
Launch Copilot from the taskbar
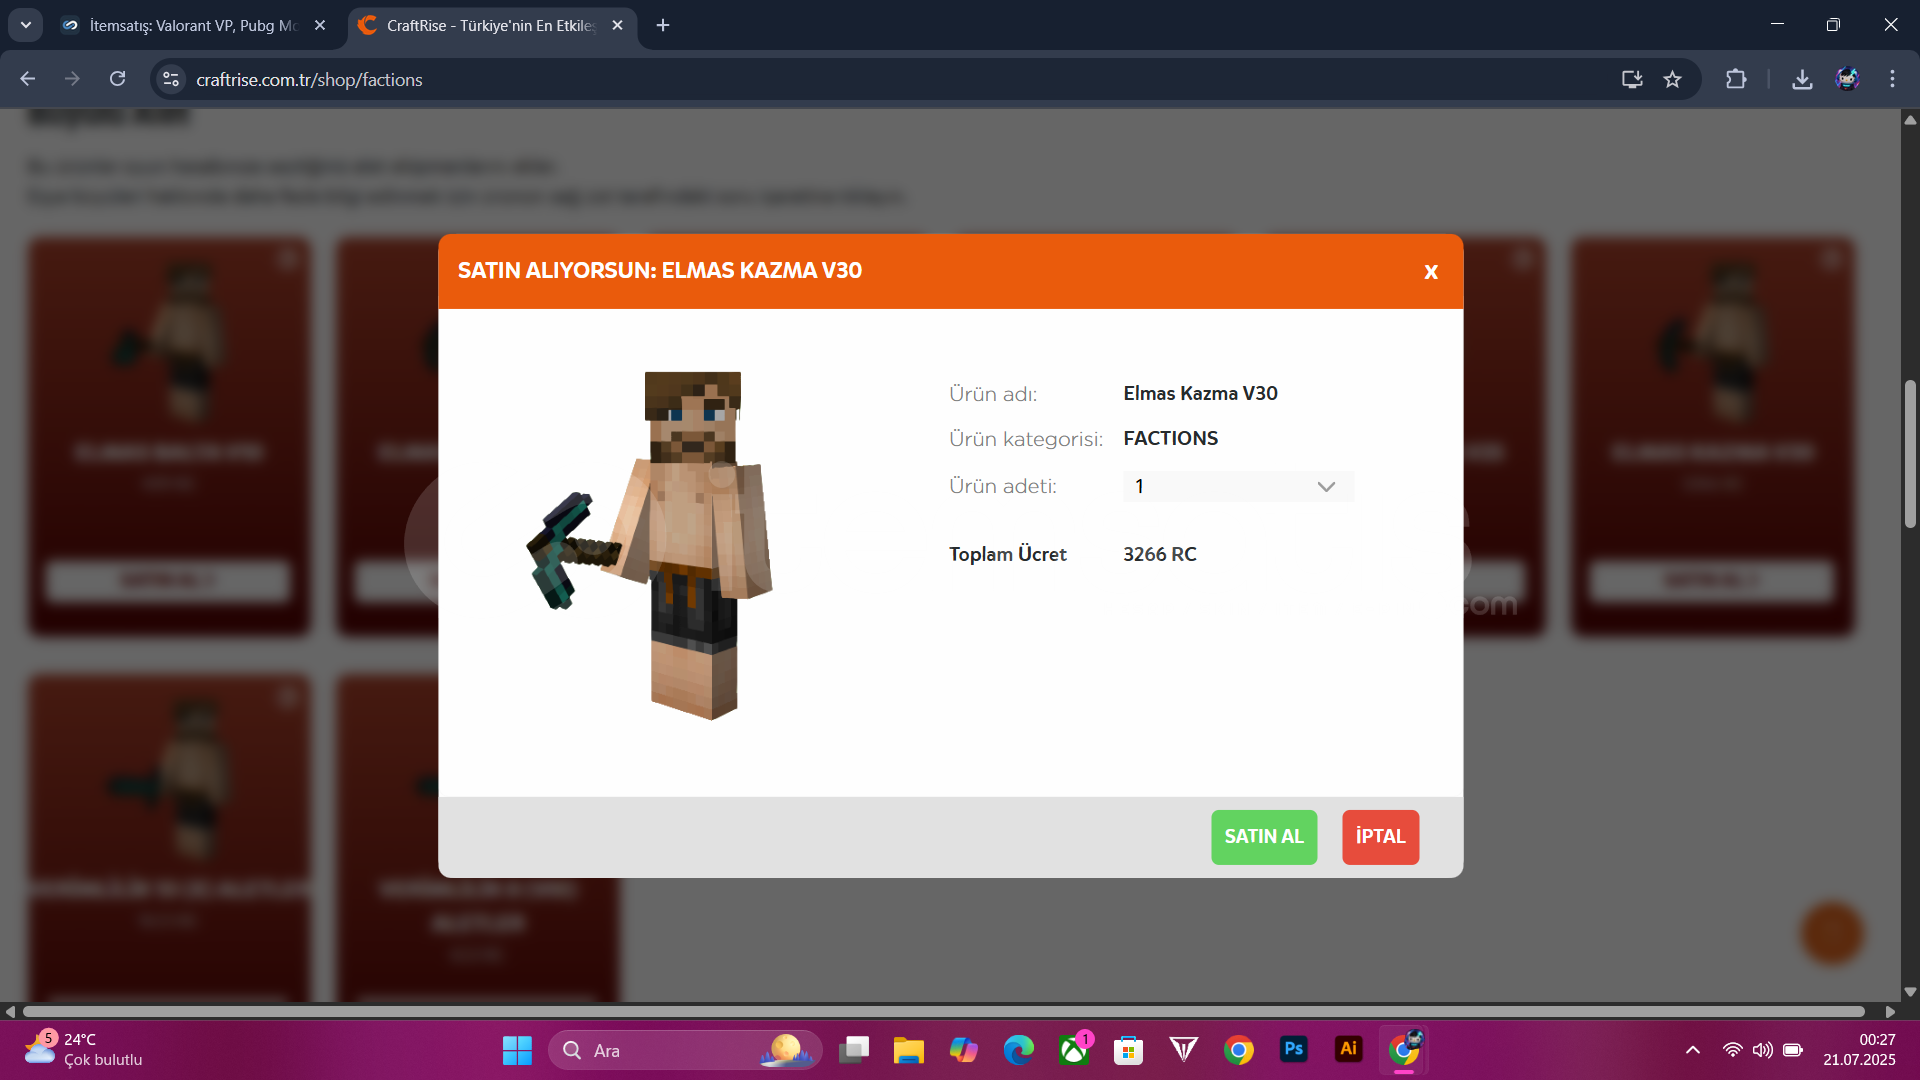point(963,1050)
